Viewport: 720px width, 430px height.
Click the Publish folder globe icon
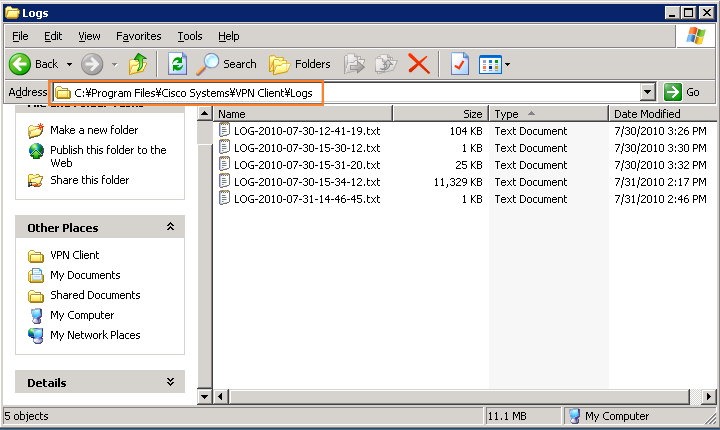pyautogui.click(x=36, y=151)
